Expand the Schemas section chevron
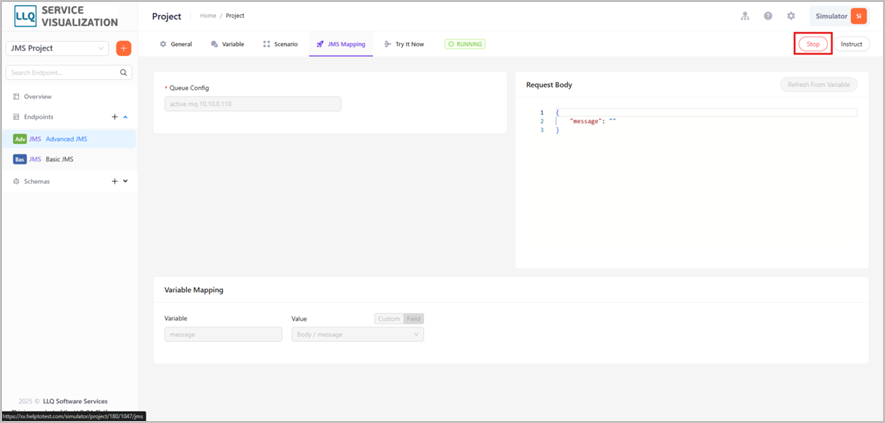The height and width of the screenshot is (423, 885). [x=125, y=182]
